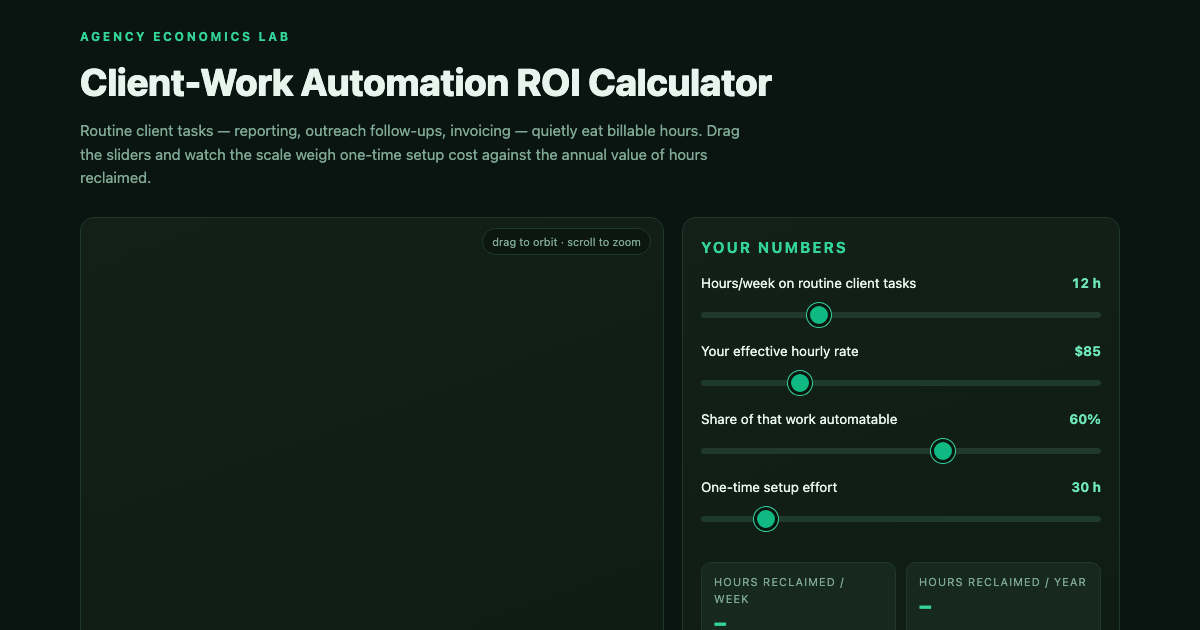
Task: Click the share automatable slider handle
Action: point(942,451)
